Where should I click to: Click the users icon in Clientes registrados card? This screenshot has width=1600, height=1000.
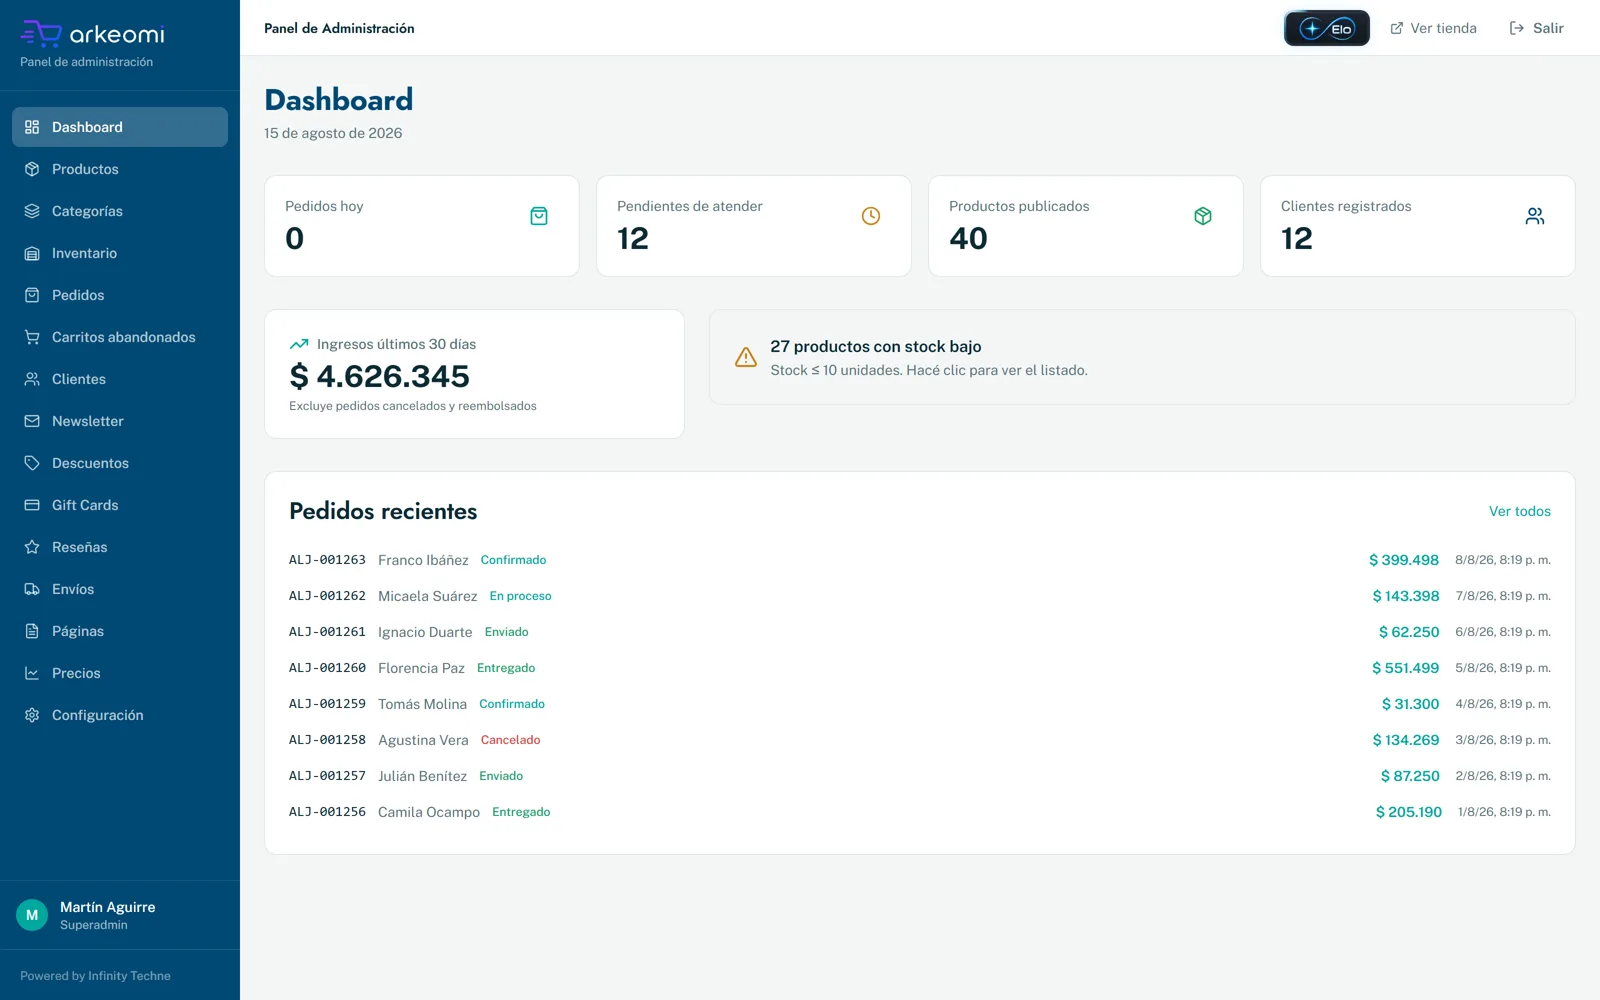point(1535,216)
